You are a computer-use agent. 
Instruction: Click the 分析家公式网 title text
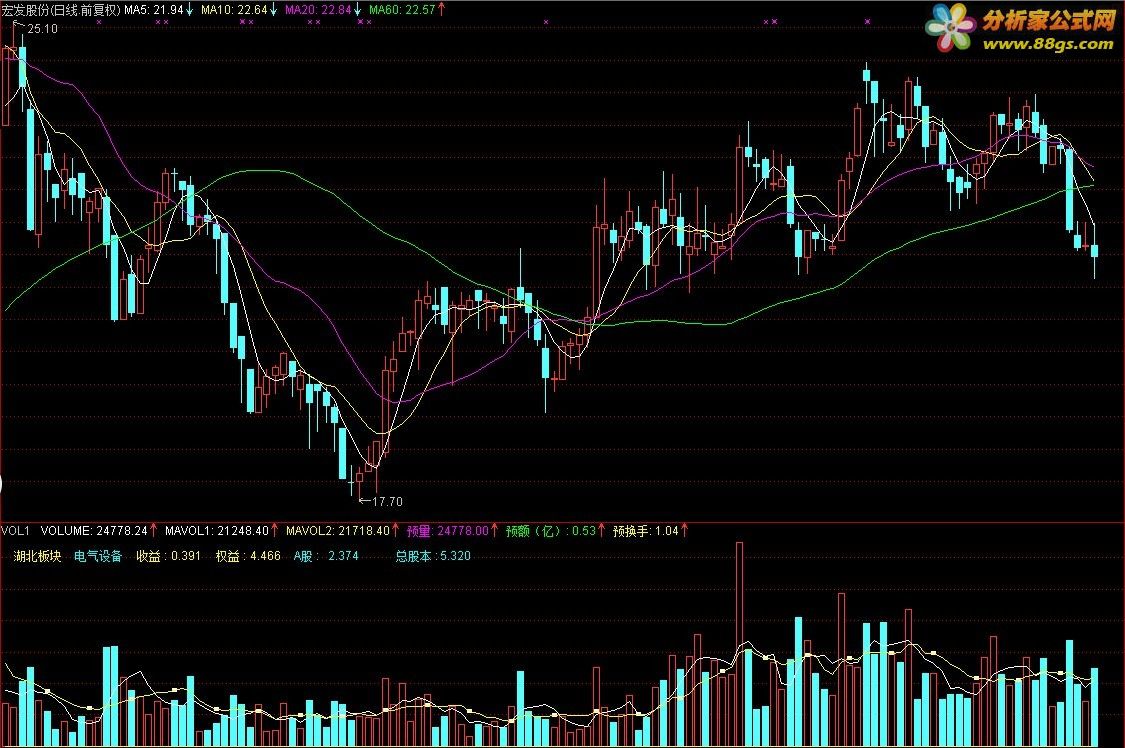1050,20
